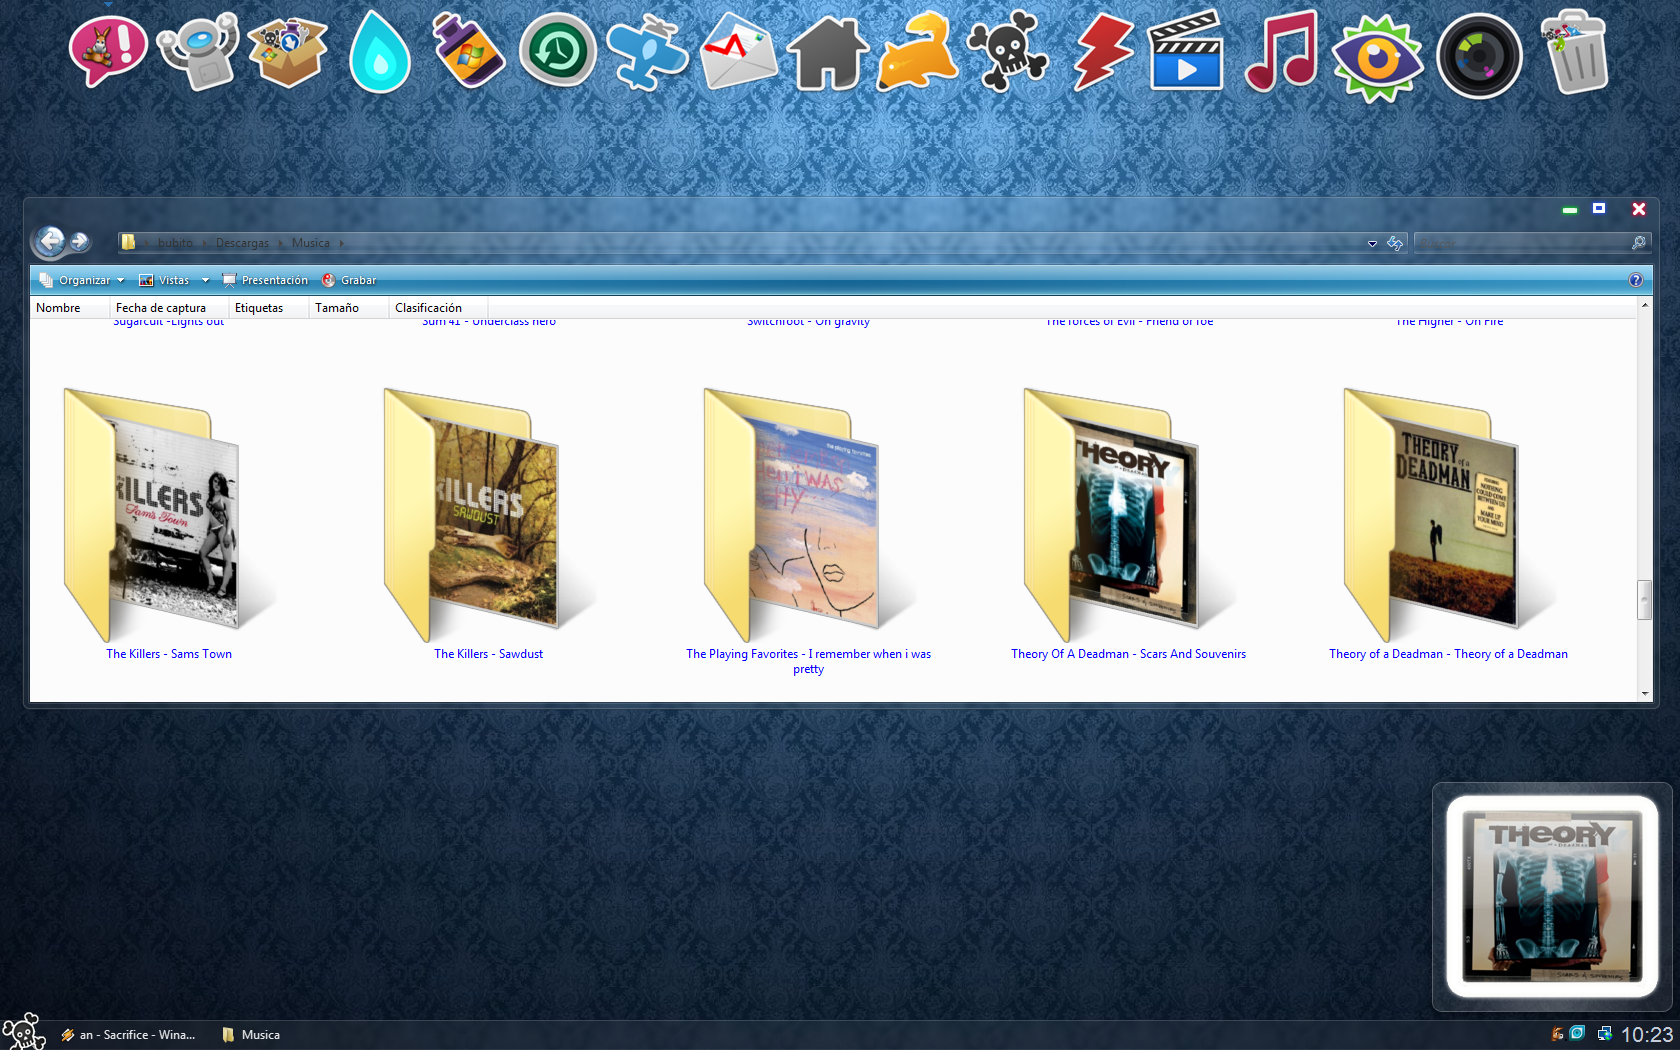This screenshot has width=1680, height=1050.
Task: Open the chevron after Descargas in breadcrumb
Action: pos(281,243)
